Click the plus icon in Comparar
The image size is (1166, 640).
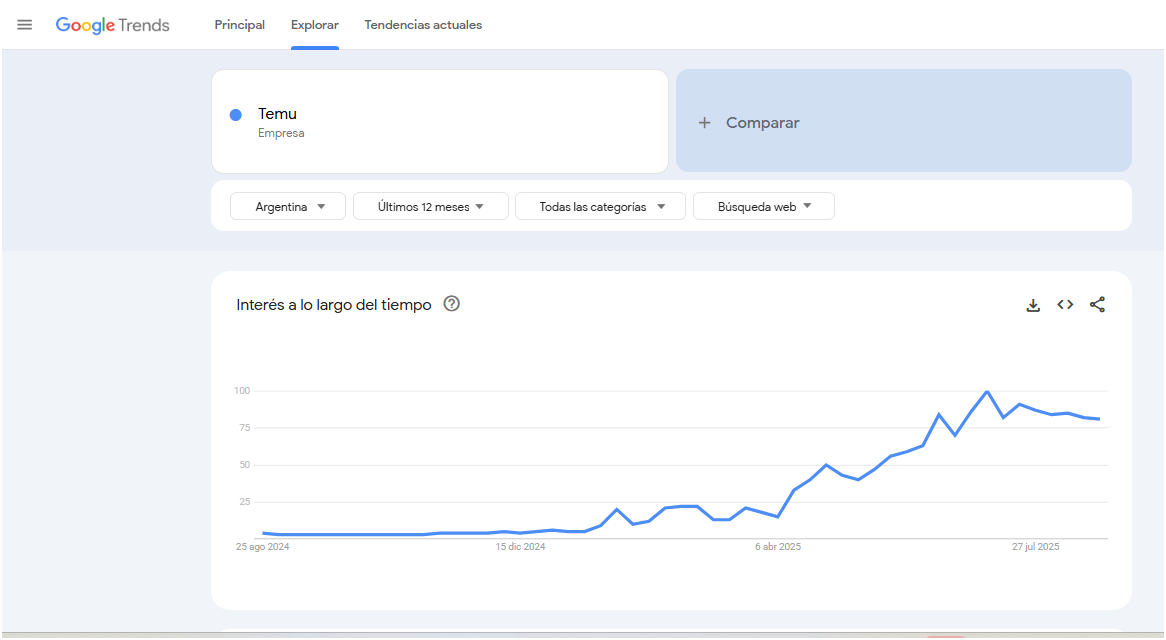pos(704,123)
